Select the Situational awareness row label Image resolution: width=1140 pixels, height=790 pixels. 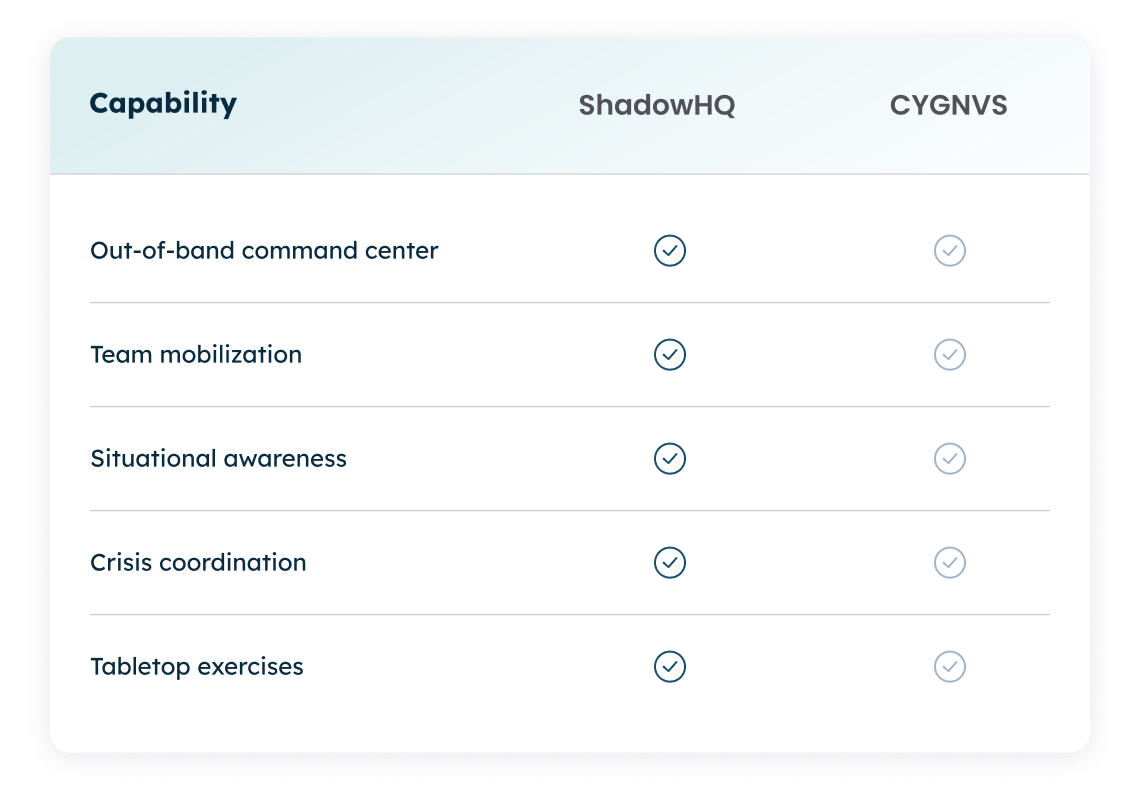(x=218, y=459)
